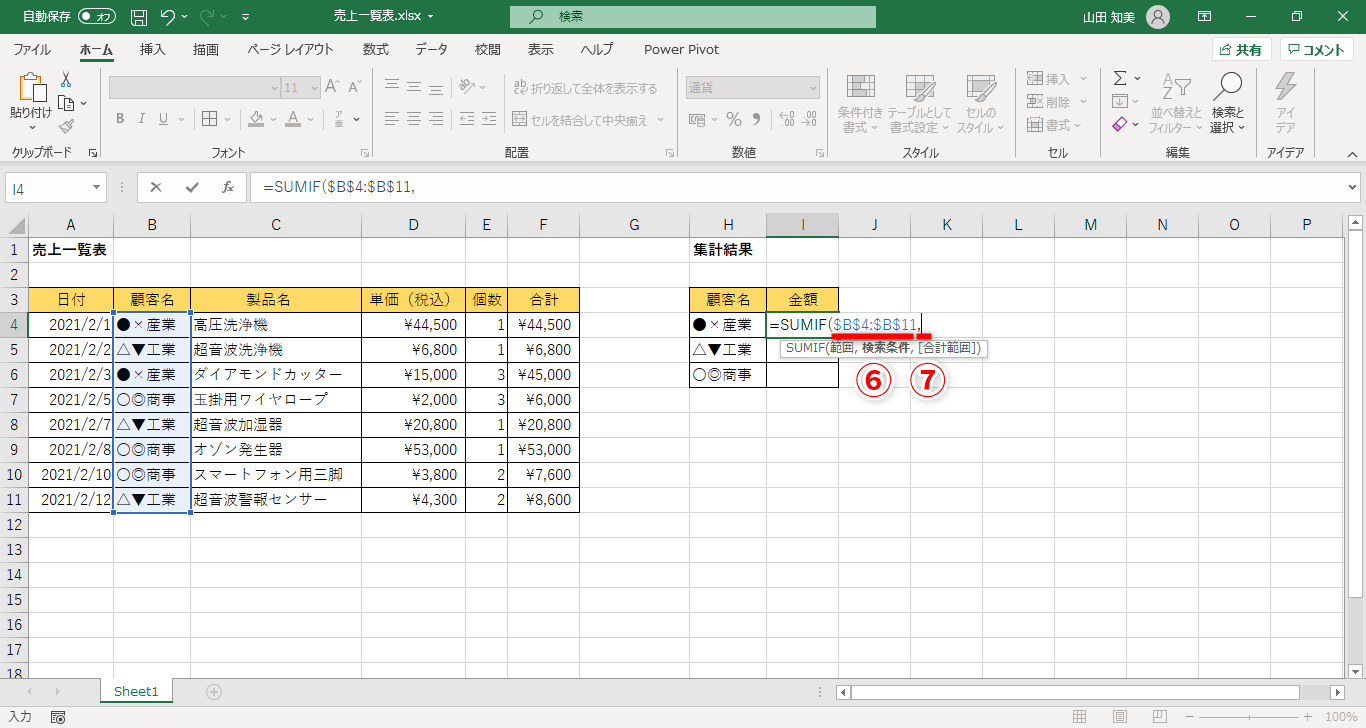Open the font size dropdown

click(312, 88)
